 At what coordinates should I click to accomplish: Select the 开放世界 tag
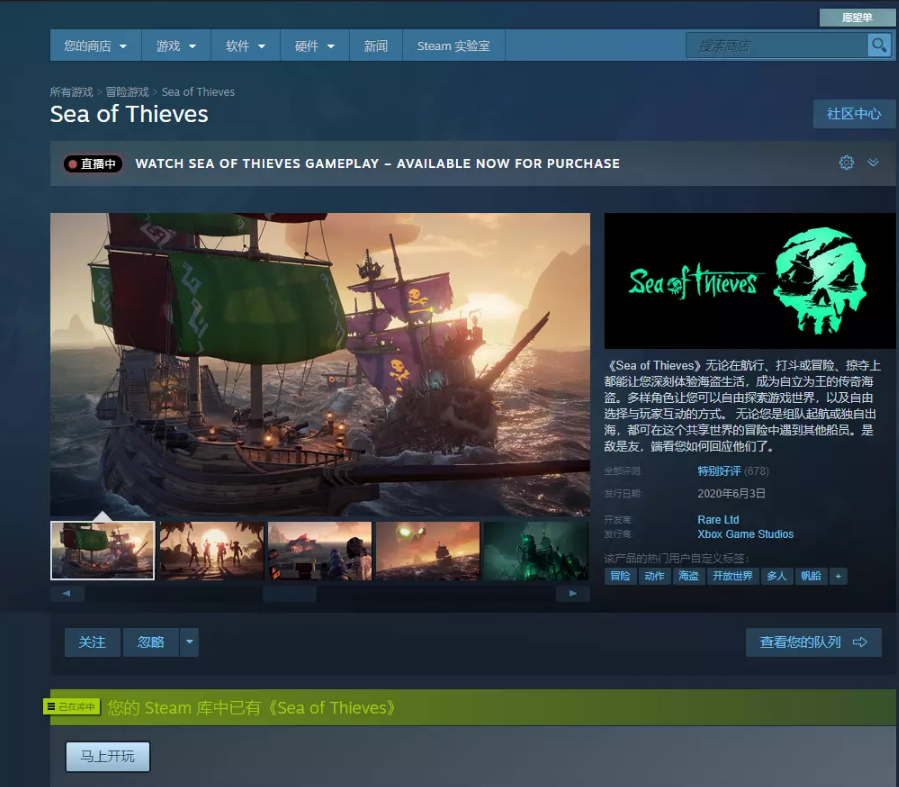click(733, 576)
